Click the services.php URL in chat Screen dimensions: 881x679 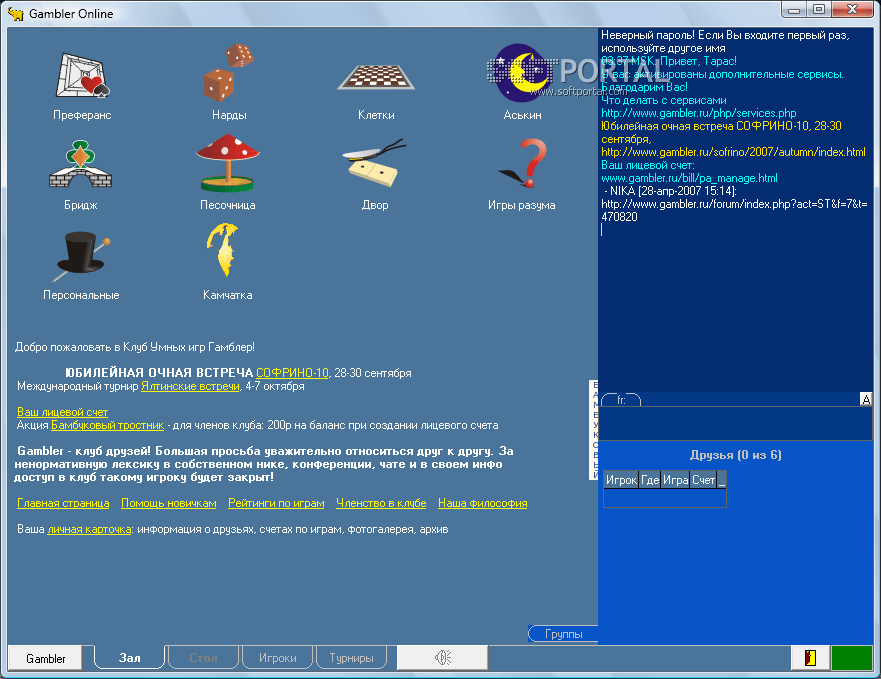click(x=698, y=113)
